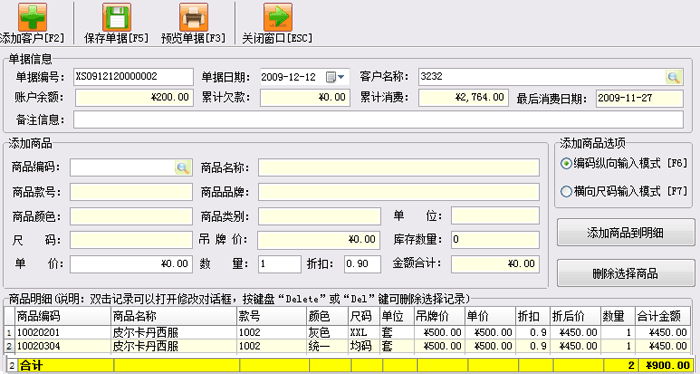Screen dimensions: 700x374
Task: Click the total ¥900.00 in 合计 row
Action: click(x=665, y=366)
